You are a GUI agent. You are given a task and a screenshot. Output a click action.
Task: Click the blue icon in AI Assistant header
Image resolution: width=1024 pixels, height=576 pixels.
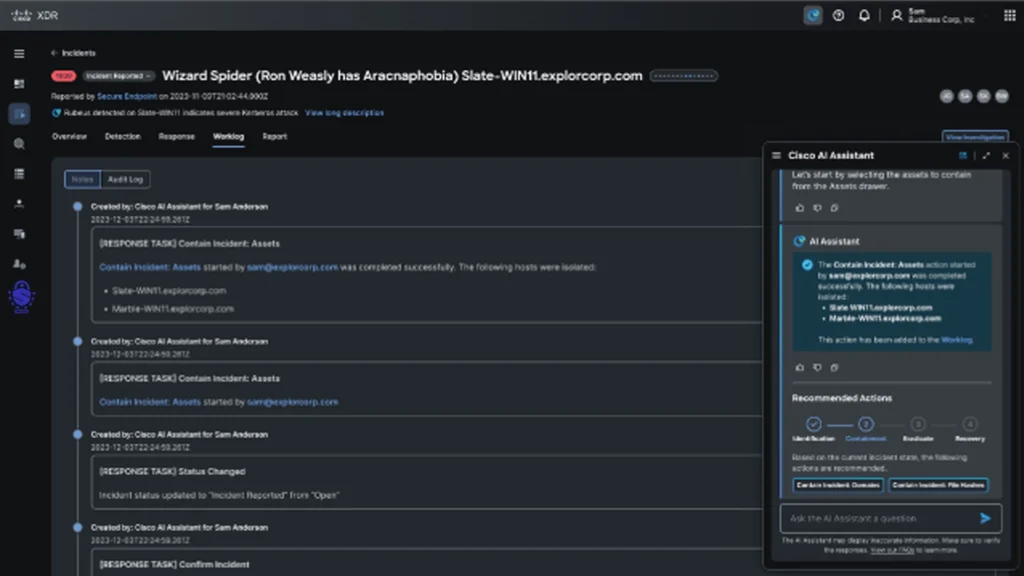point(963,155)
